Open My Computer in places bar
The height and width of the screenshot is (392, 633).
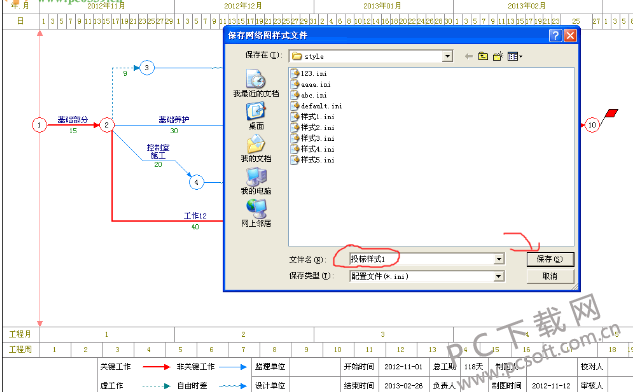[256, 180]
